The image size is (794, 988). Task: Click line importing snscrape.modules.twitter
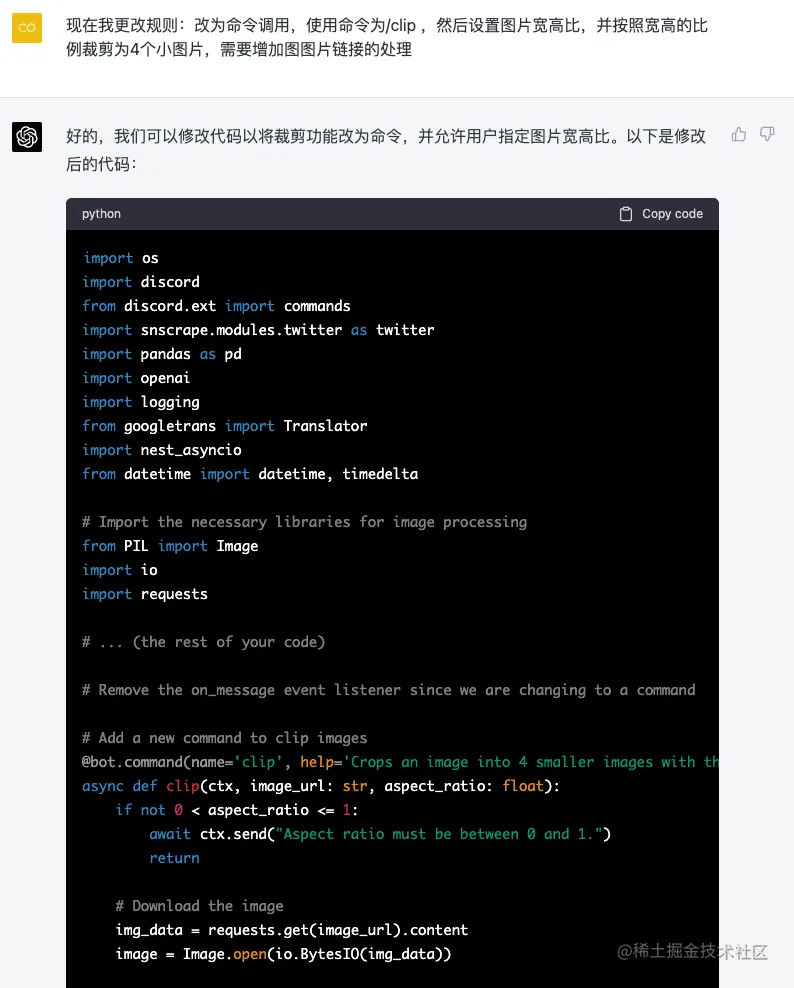click(x=258, y=330)
